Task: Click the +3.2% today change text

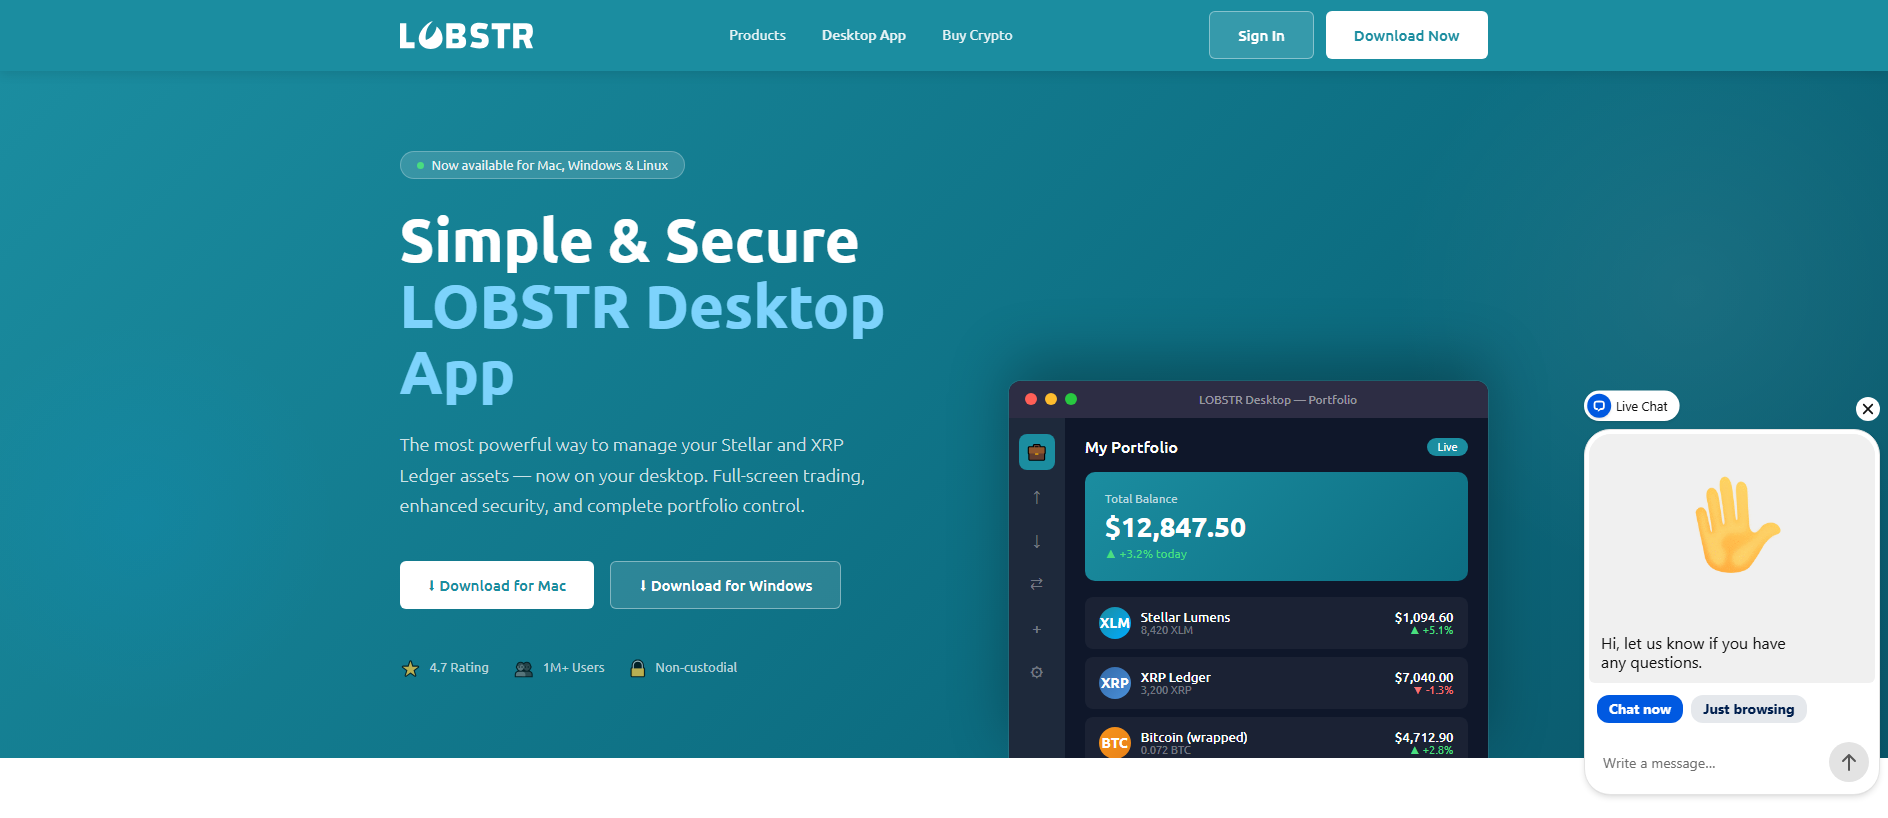Action: 1146,554
